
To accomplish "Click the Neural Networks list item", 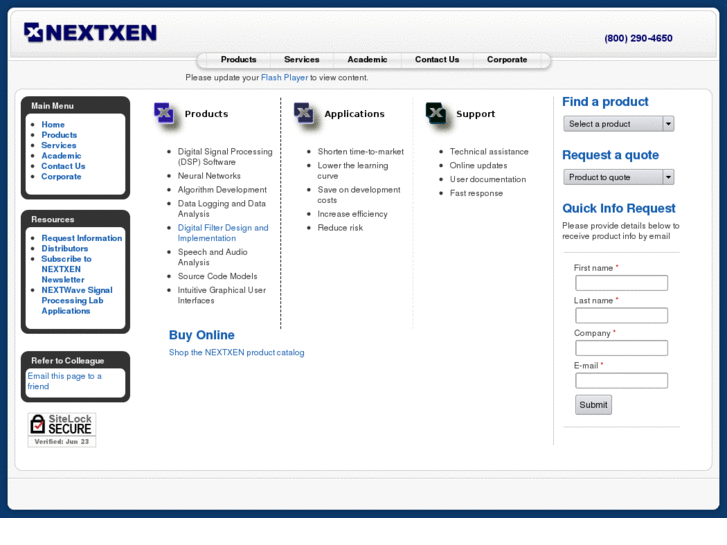I will pos(209,176).
